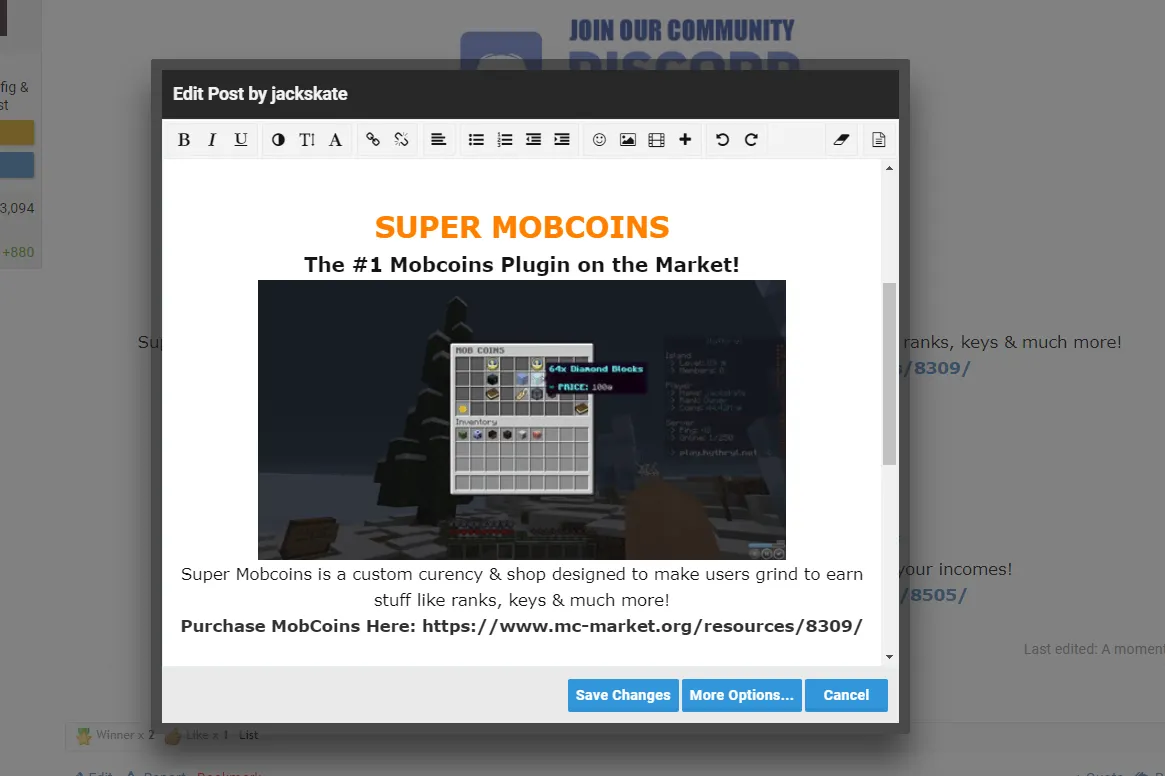Indent the selected text

pyautogui.click(x=562, y=140)
